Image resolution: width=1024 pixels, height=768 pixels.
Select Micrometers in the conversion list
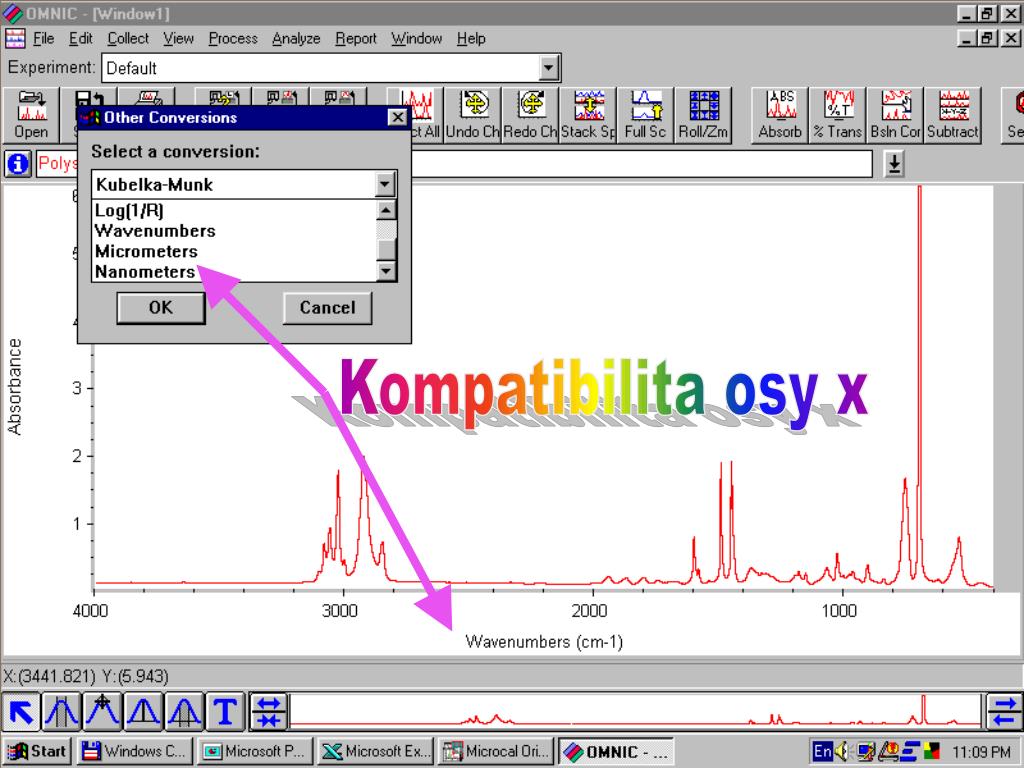click(x=234, y=251)
